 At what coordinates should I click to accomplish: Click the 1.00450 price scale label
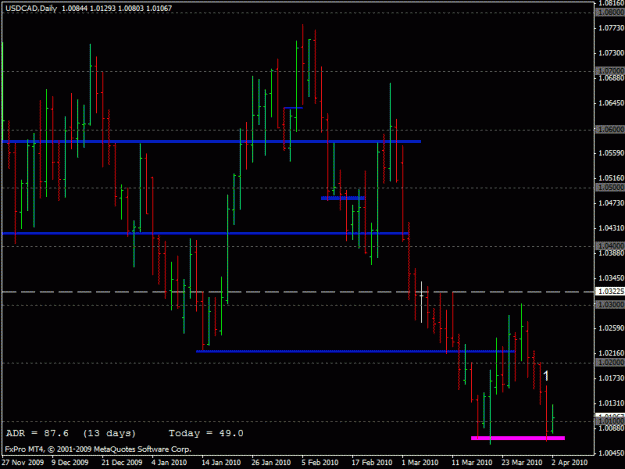(611, 453)
